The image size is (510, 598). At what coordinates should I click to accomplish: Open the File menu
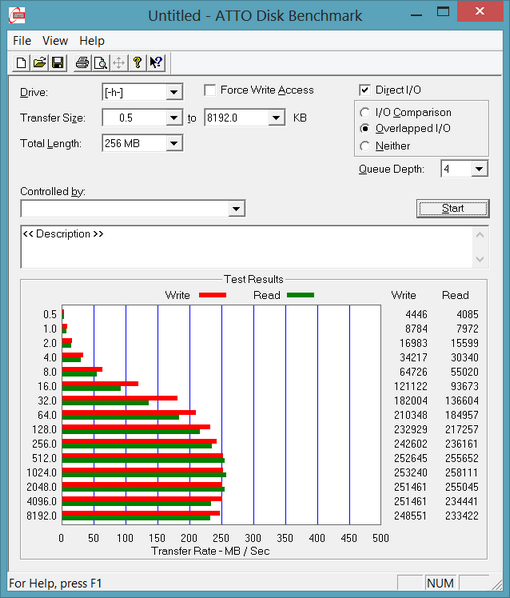coord(22,41)
